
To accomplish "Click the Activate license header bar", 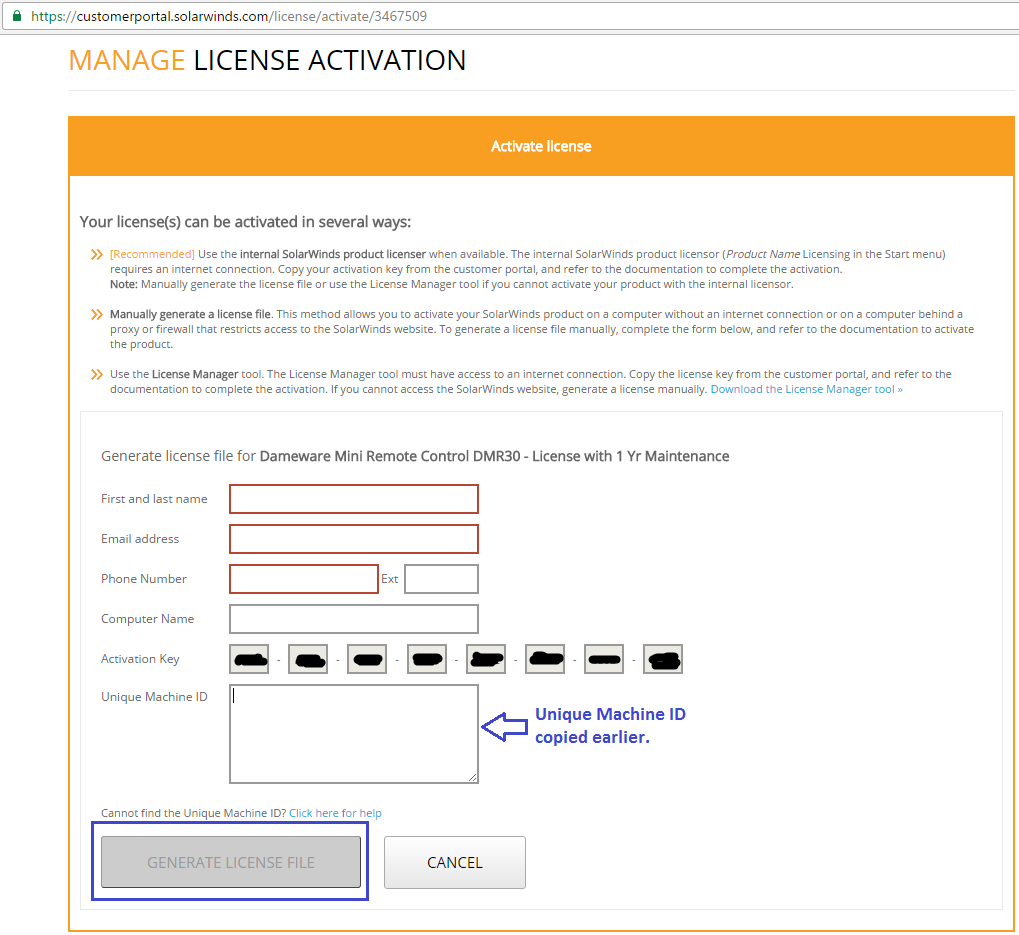I will [x=540, y=145].
